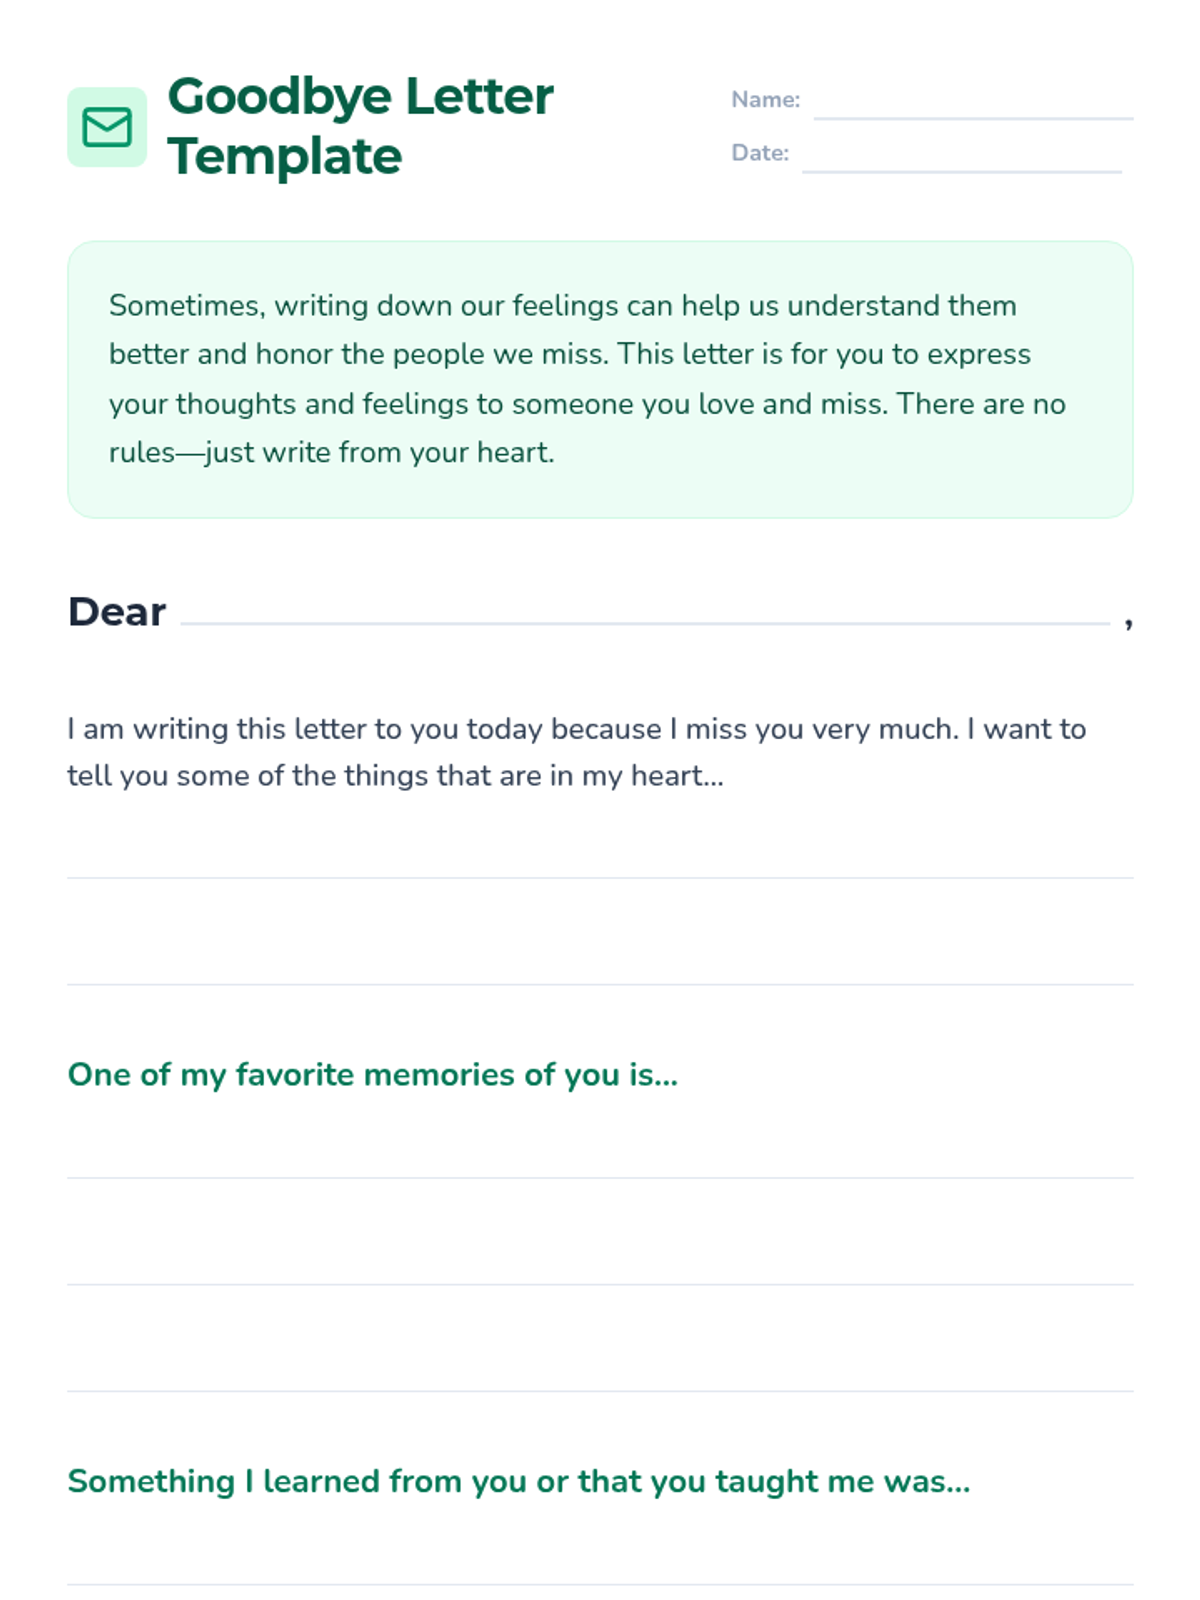Viewport: 1200px width, 1600px height.
Task: Click the comma after the Dear line
Action: (x=1128, y=622)
